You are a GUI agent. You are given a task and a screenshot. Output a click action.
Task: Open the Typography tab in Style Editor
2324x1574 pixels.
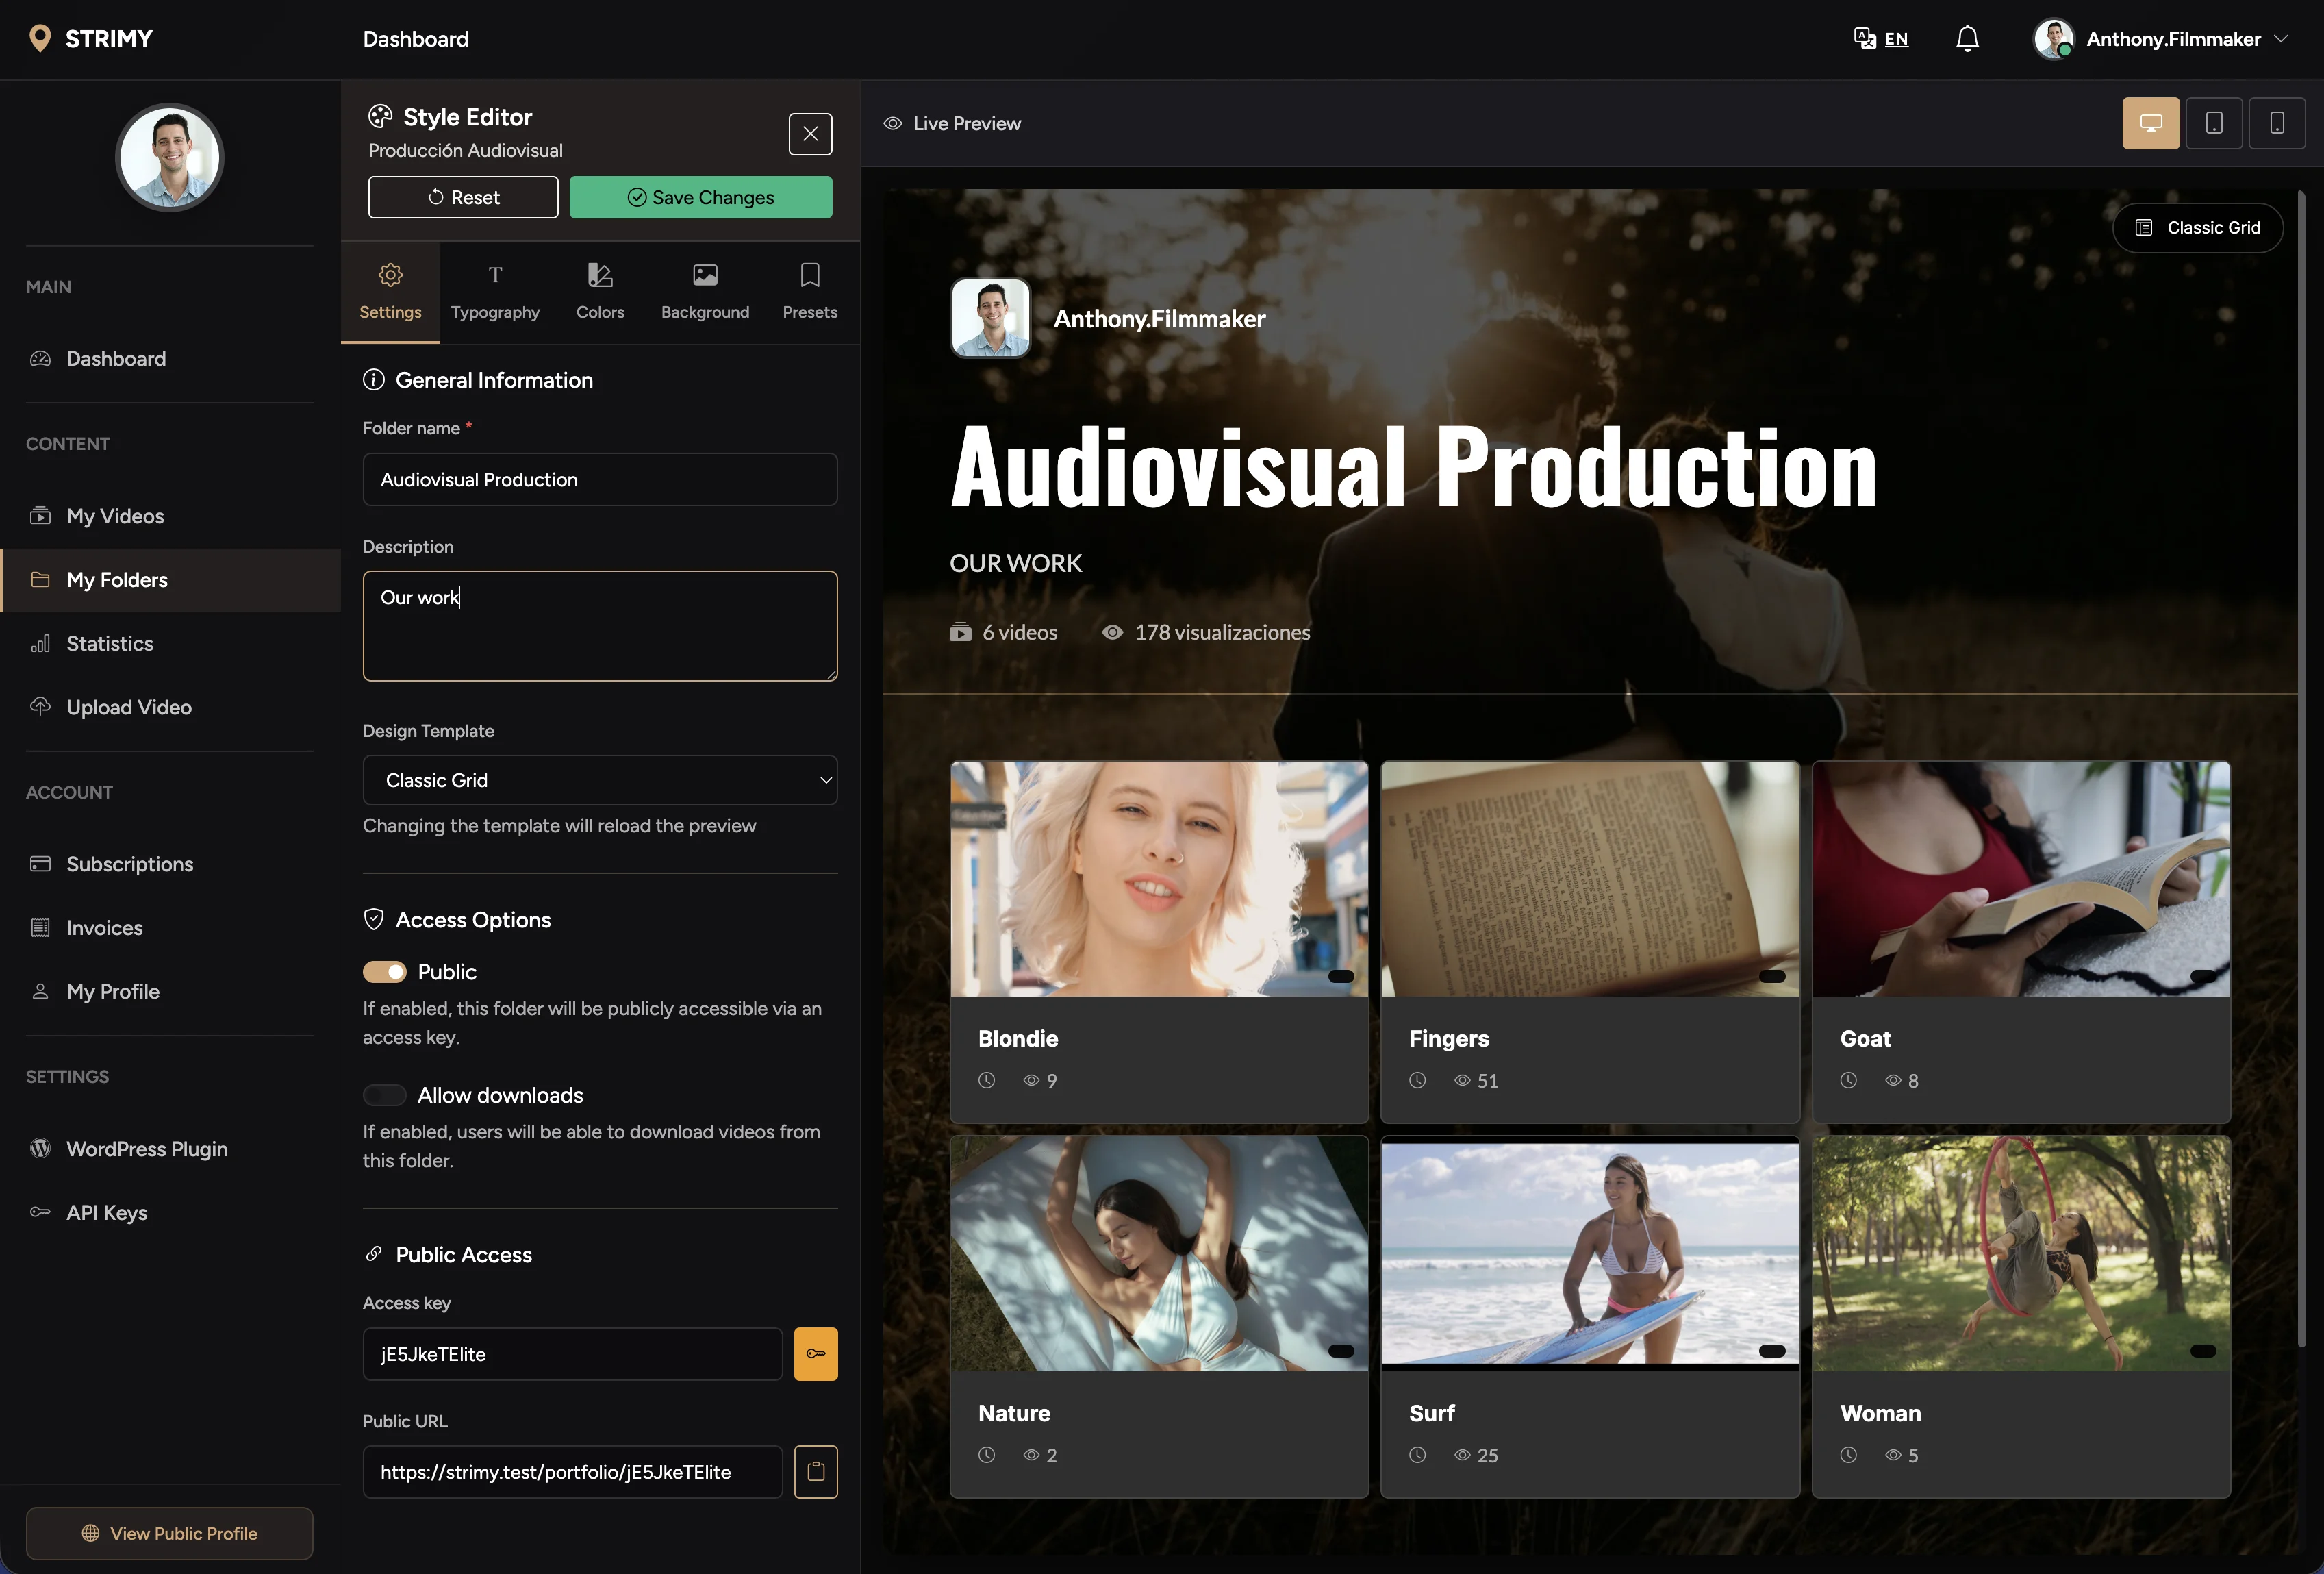coord(496,290)
